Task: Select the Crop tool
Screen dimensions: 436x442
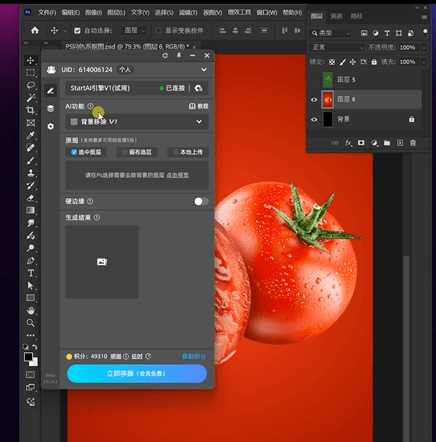Action: [31, 110]
